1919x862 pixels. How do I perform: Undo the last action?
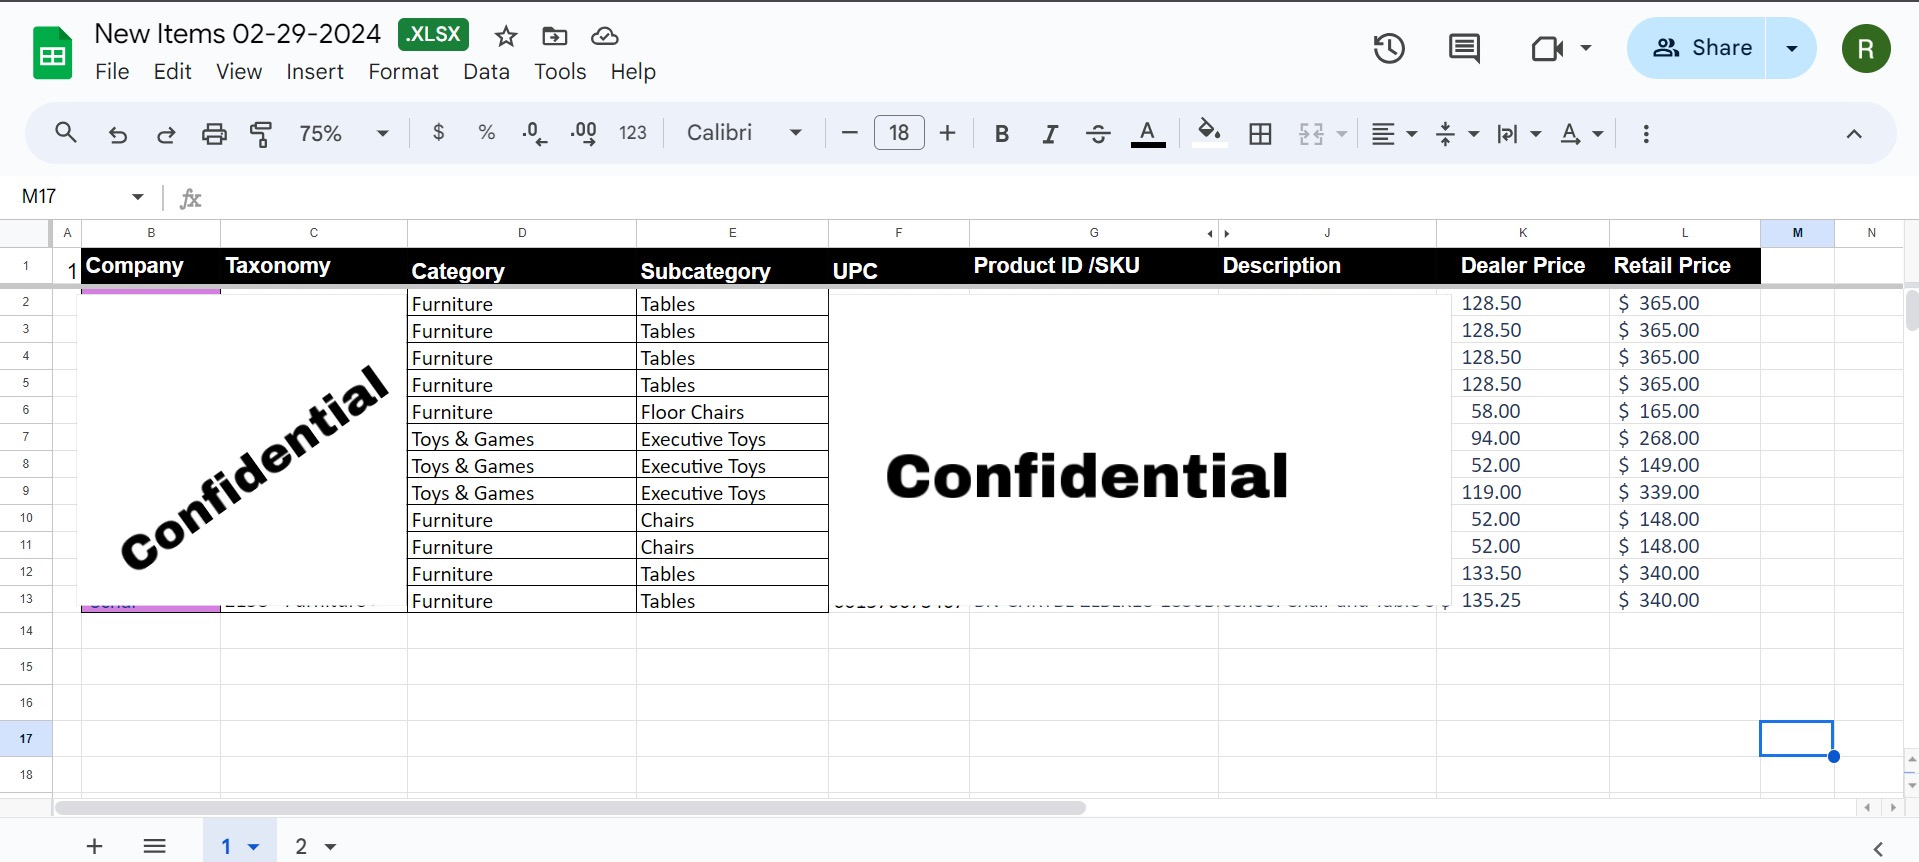[x=117, y=133]
